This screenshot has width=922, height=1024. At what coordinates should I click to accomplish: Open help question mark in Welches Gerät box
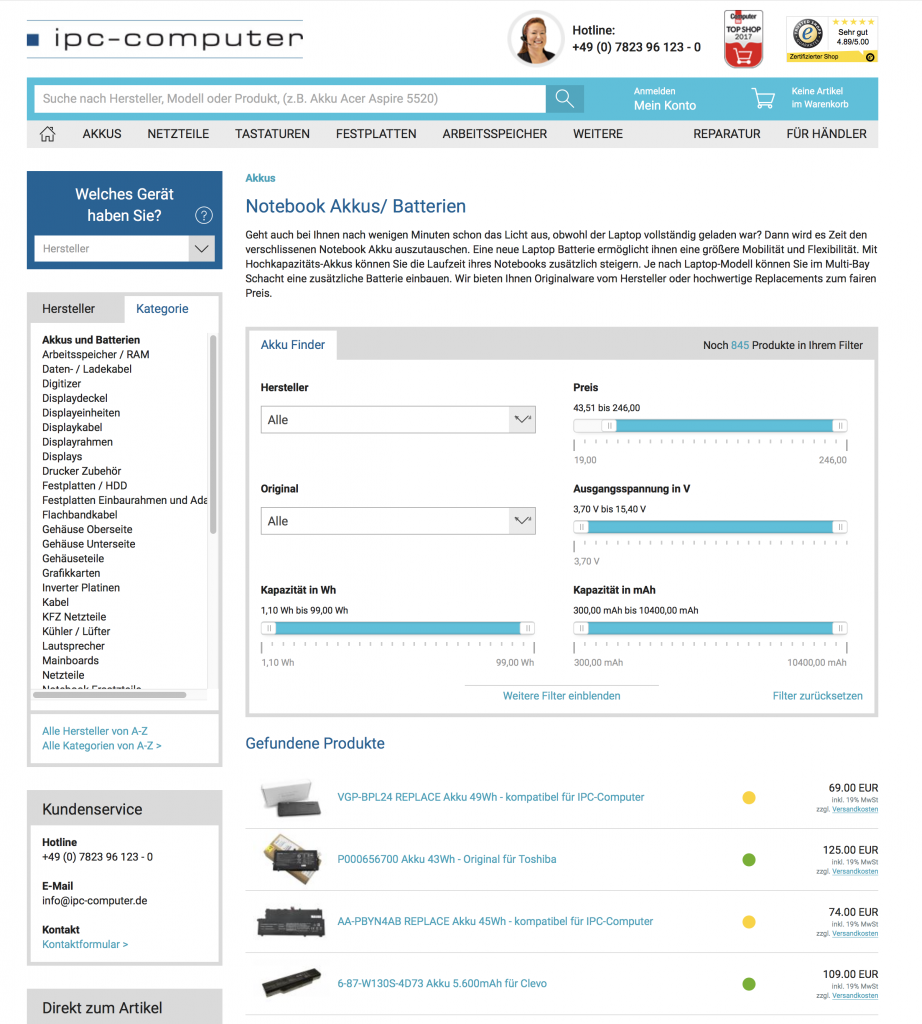click(204, 216)
